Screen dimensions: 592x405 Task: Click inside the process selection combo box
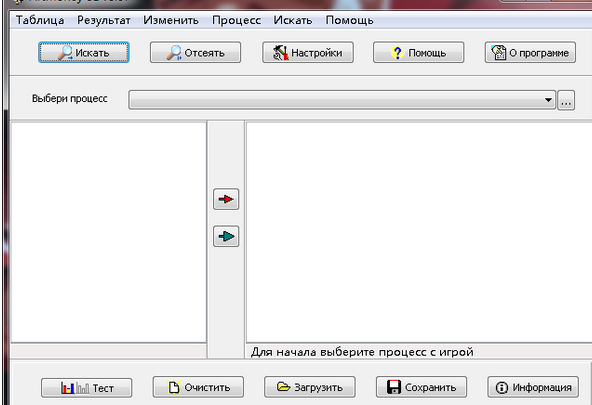click(342, 100)
